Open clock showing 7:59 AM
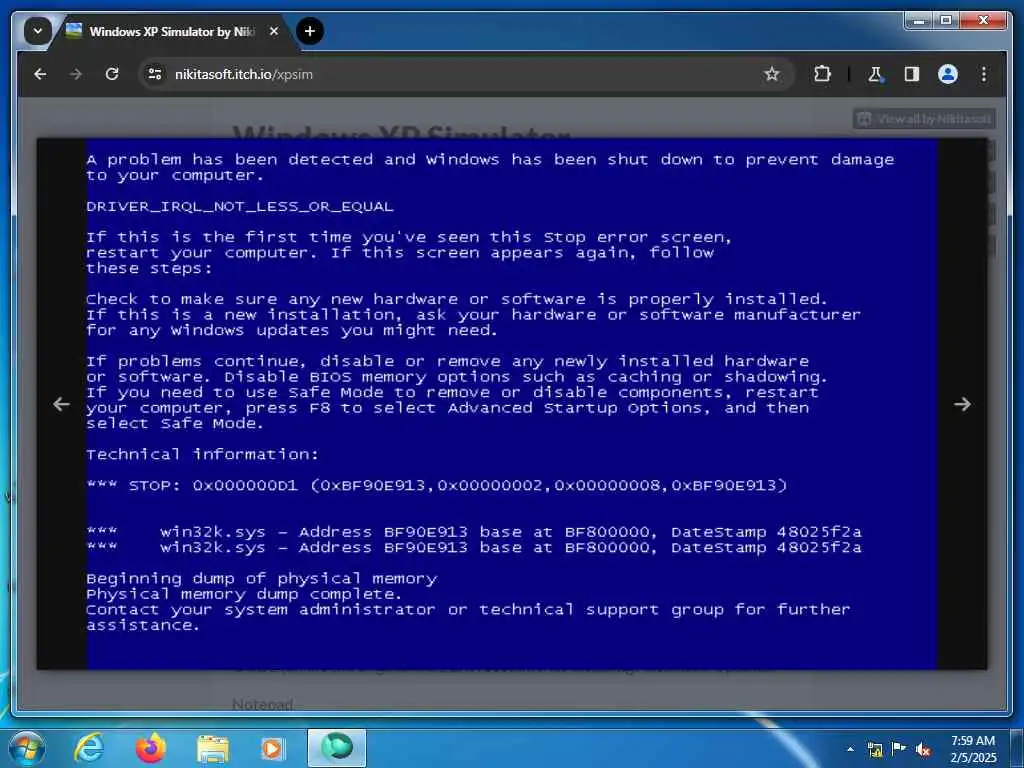 (x=972, y=748)
